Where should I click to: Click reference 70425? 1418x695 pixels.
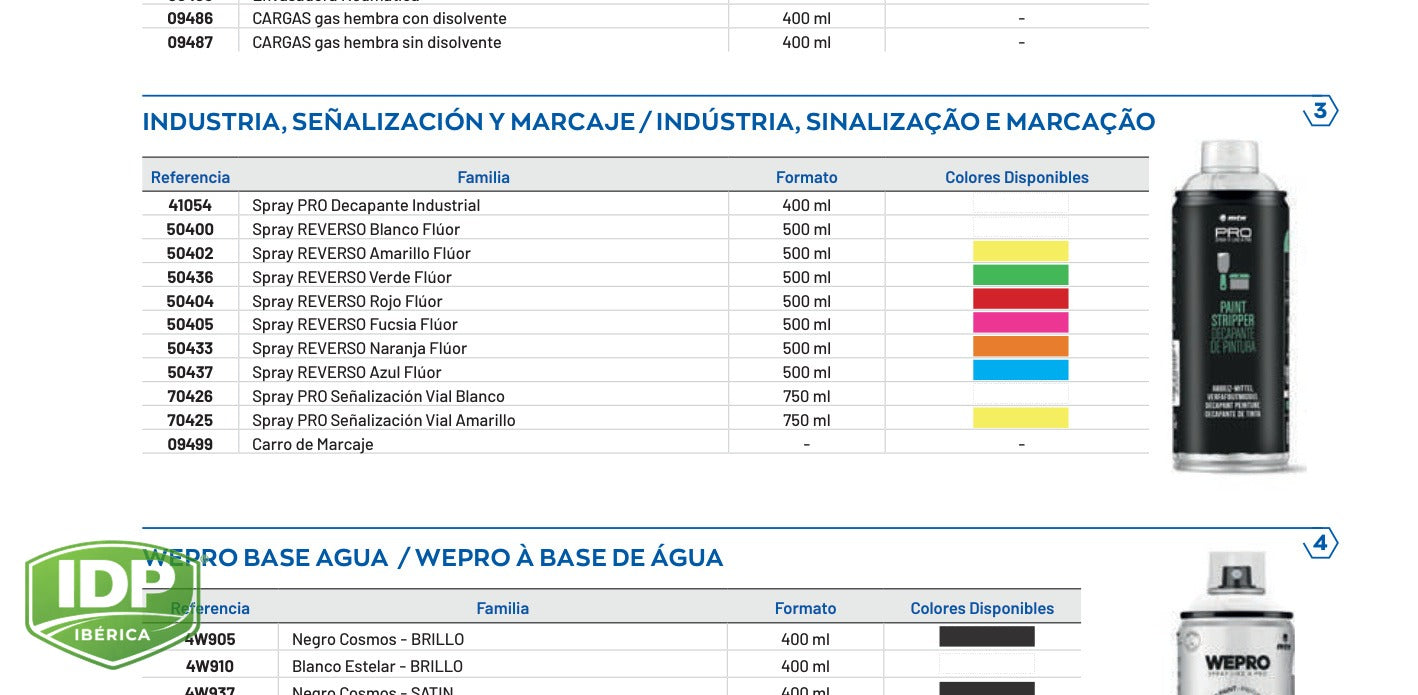(190, 420)
